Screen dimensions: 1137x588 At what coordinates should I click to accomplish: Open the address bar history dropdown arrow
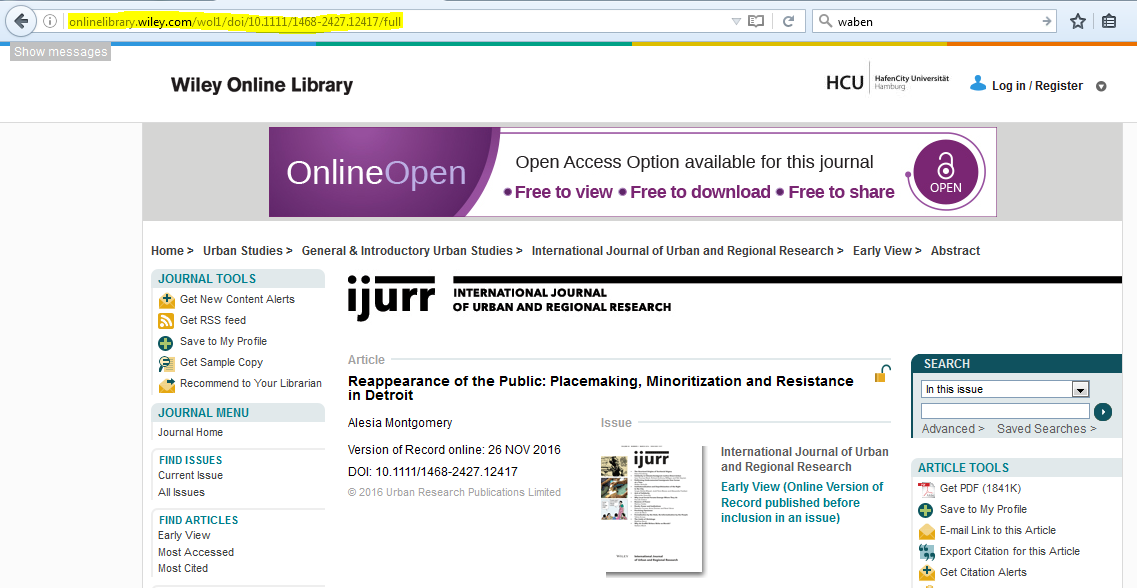pos(736,22)
